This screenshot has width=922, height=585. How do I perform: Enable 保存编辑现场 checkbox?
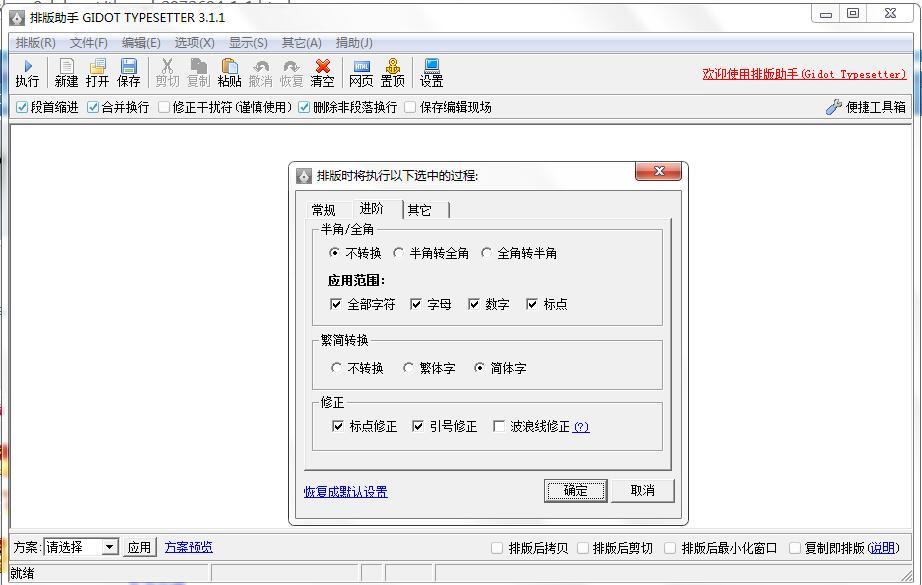tap(410, 107)
